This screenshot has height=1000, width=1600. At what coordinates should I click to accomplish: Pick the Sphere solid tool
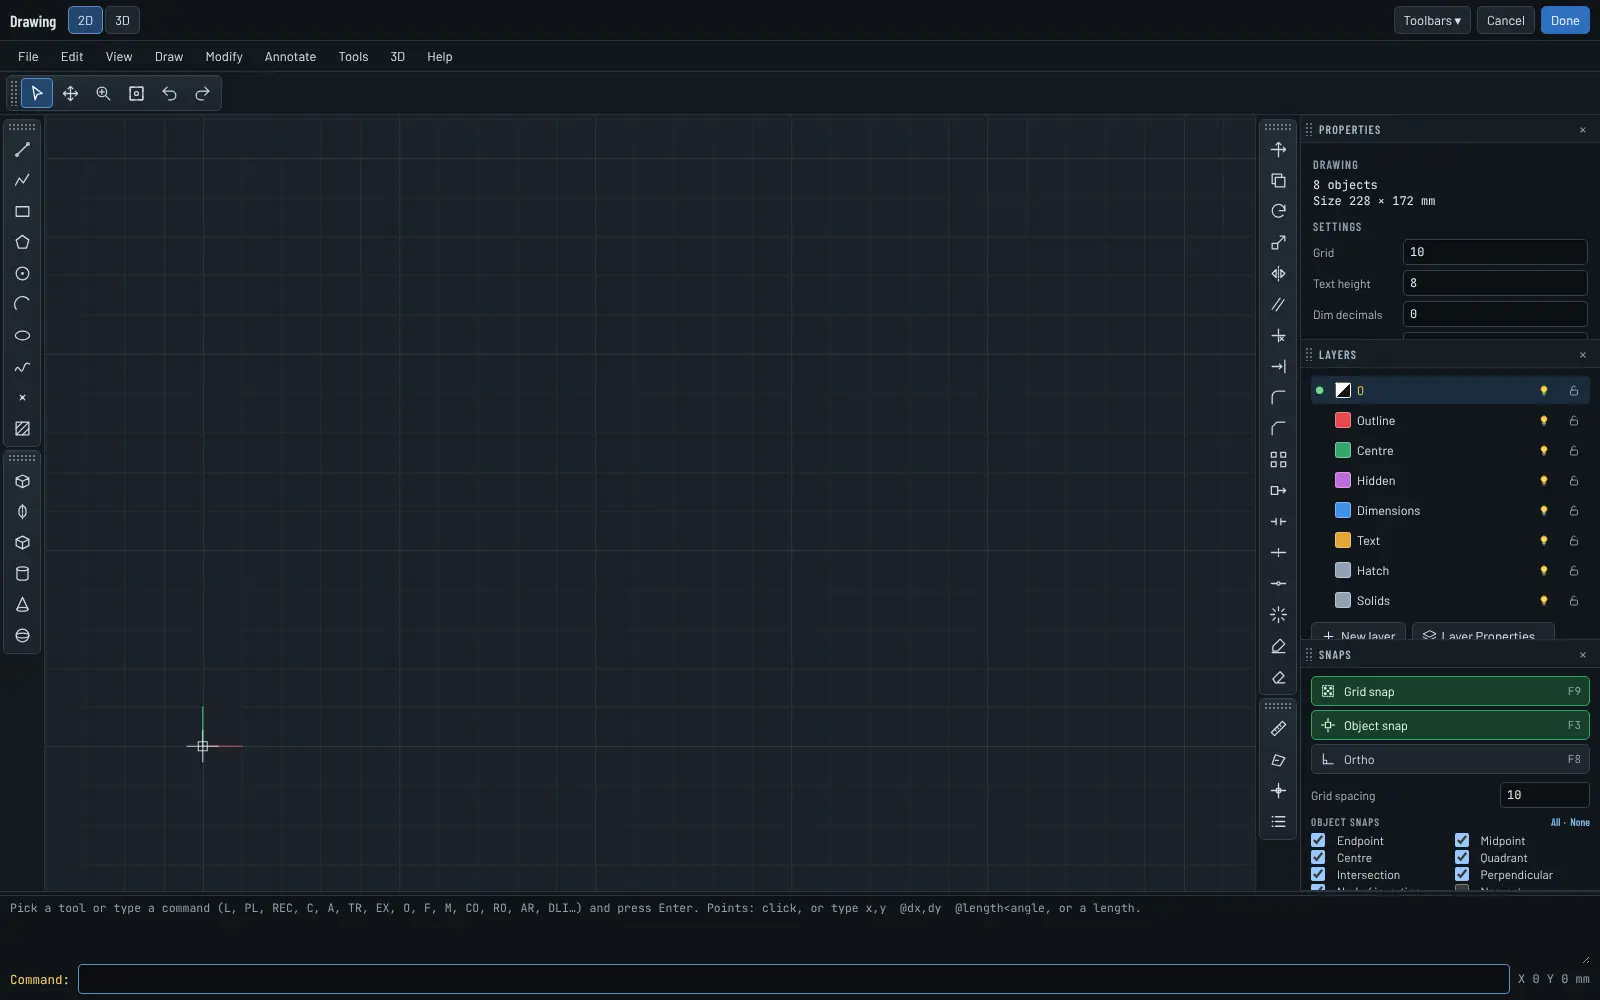(x=22, y=636)
